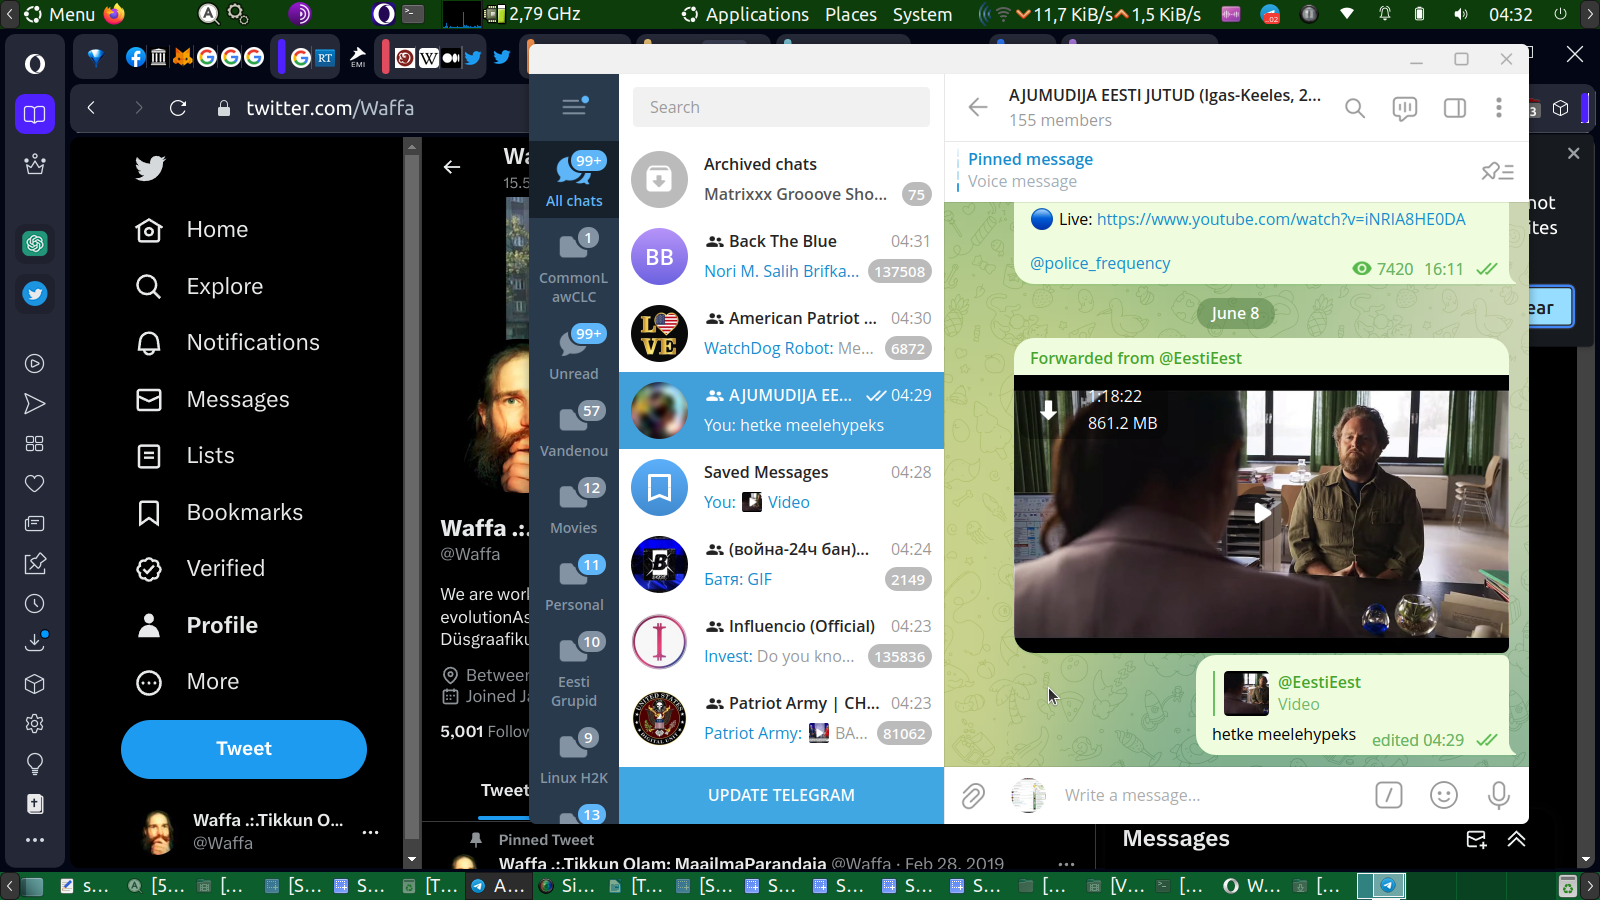
Task: Open ChatGPT in the Opera sidebar
Action: (35, 243)
